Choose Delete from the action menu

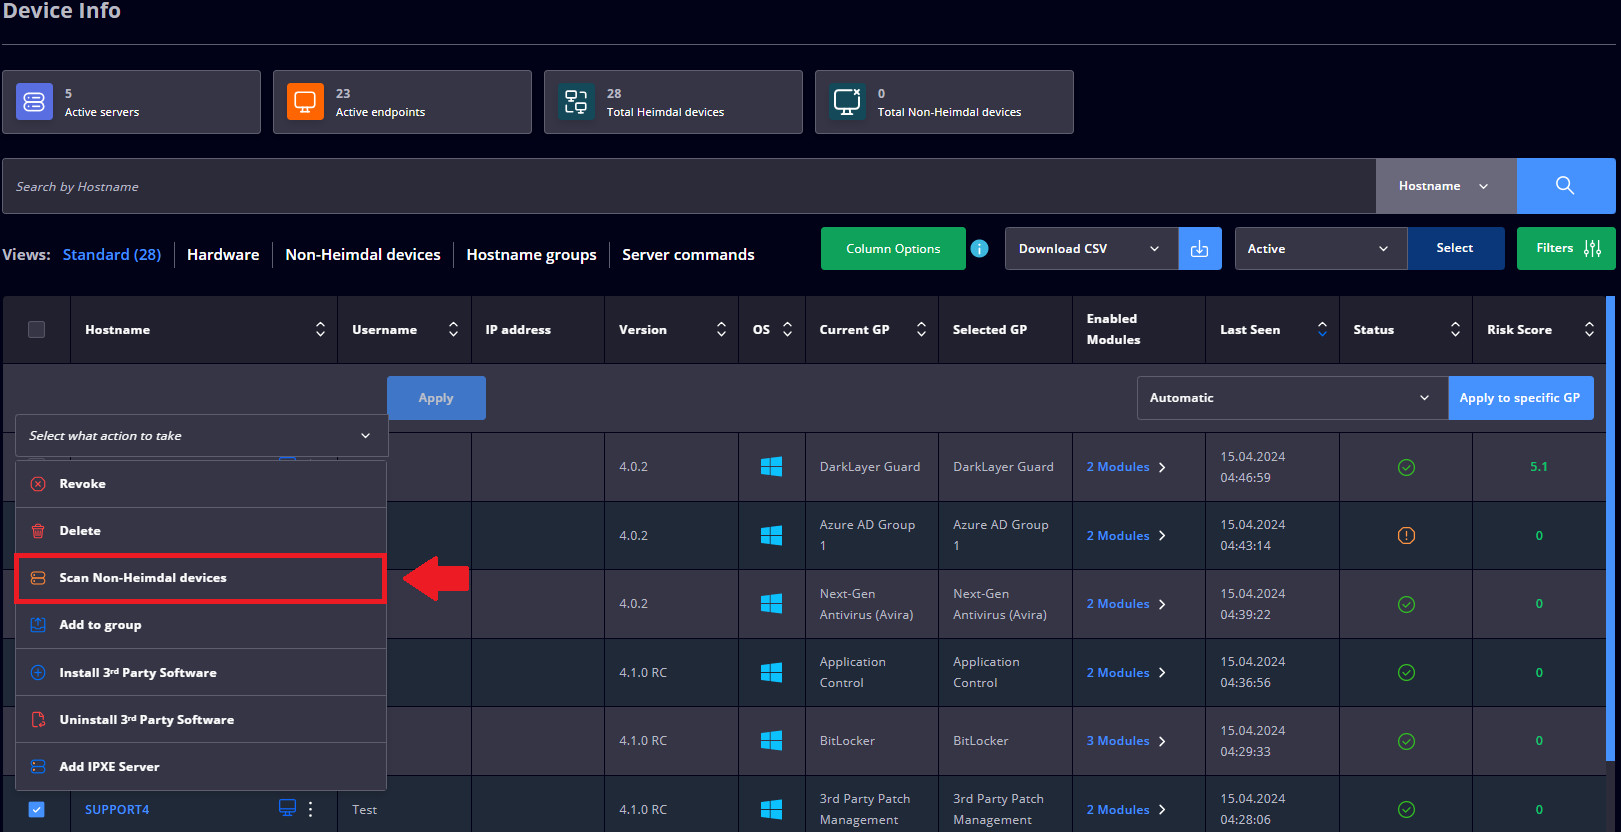201,531
